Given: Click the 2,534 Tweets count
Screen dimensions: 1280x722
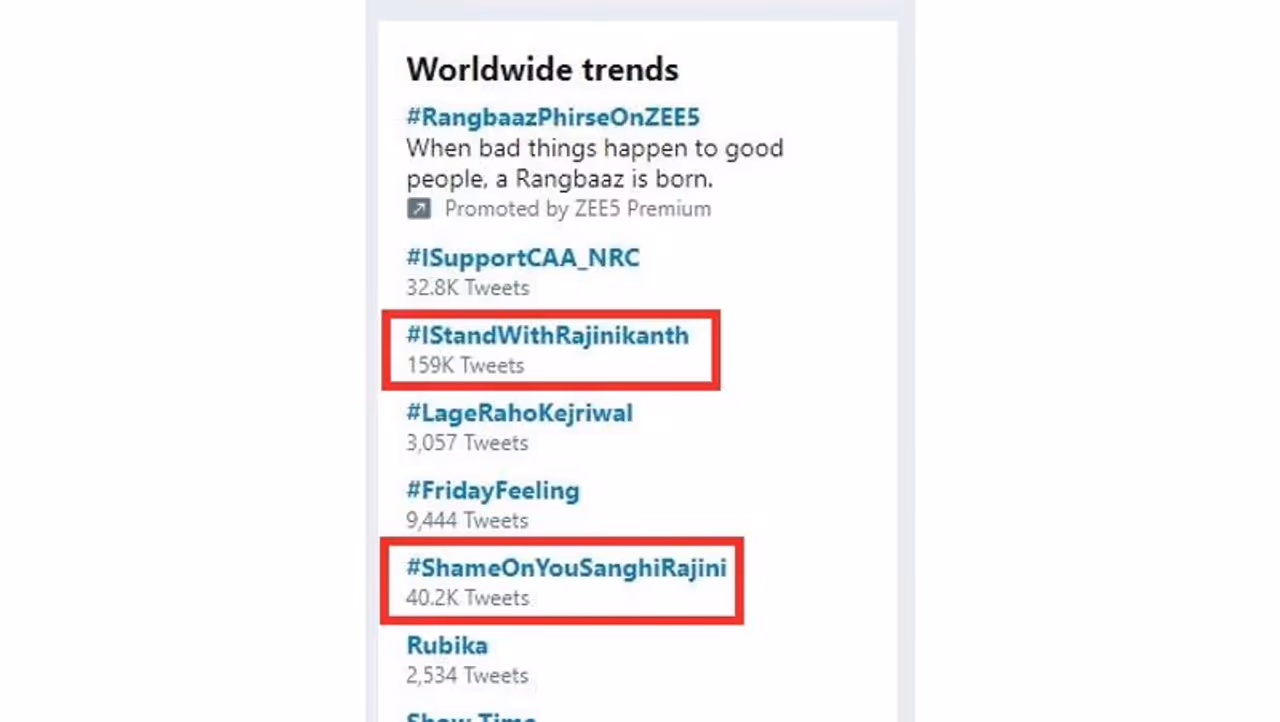Looking at the screenshot, I should tap(467, 676).
